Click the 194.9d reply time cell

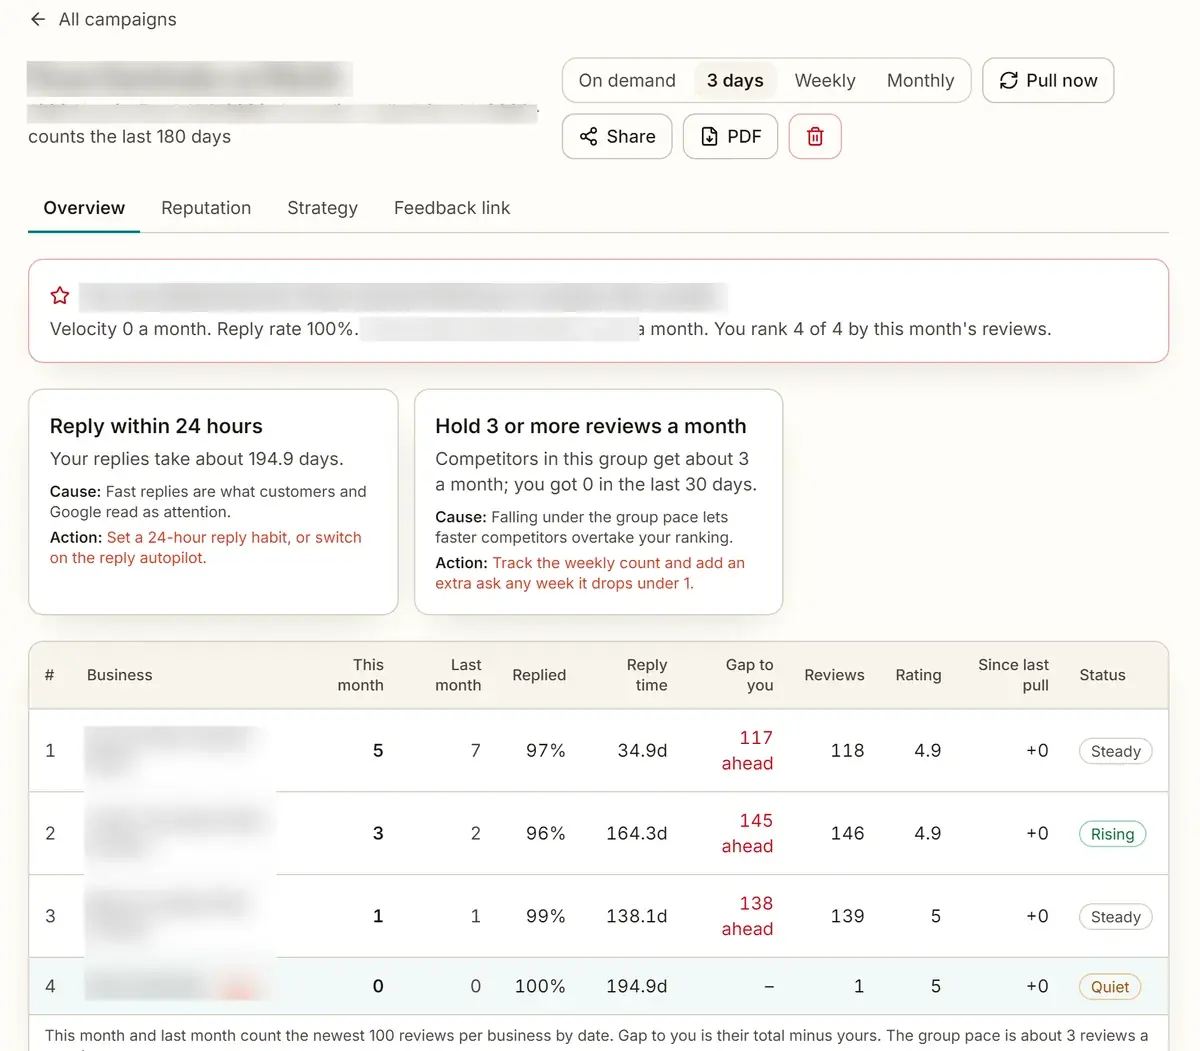tap(637, 987)
